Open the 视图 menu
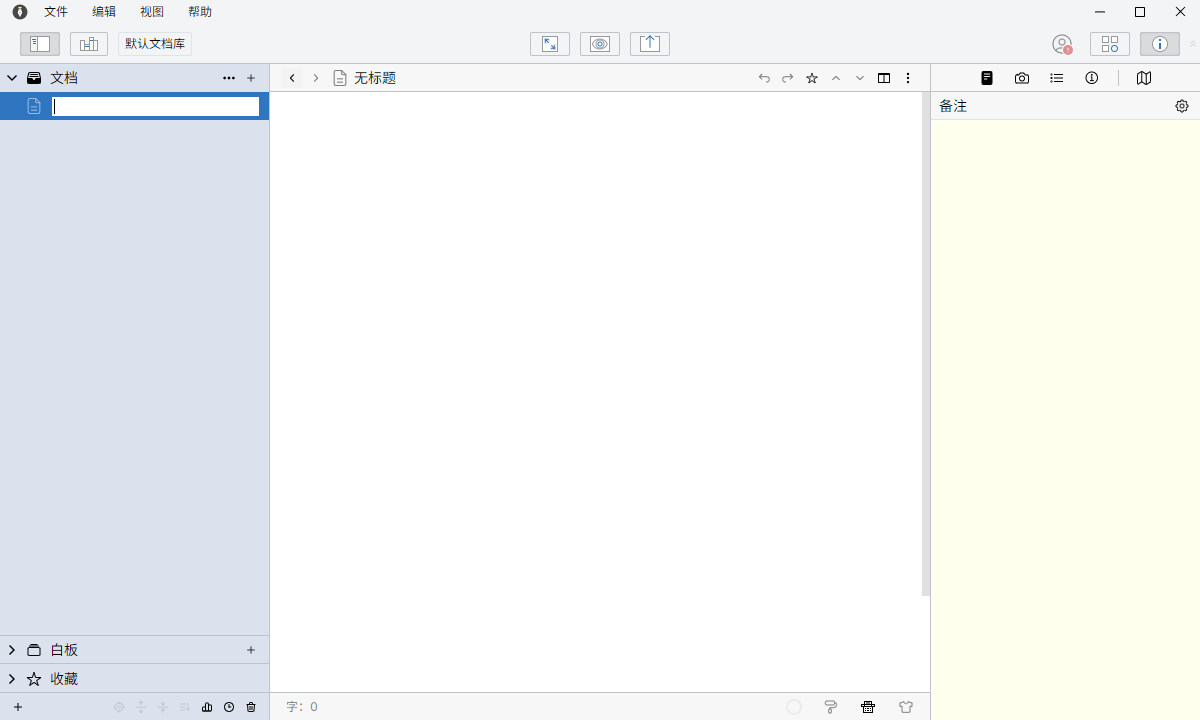 (152, 12)
